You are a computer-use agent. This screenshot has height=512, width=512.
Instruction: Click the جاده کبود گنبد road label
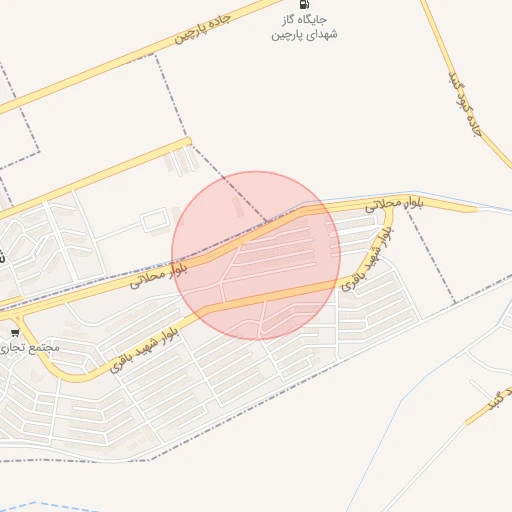[x=465, y=104]
